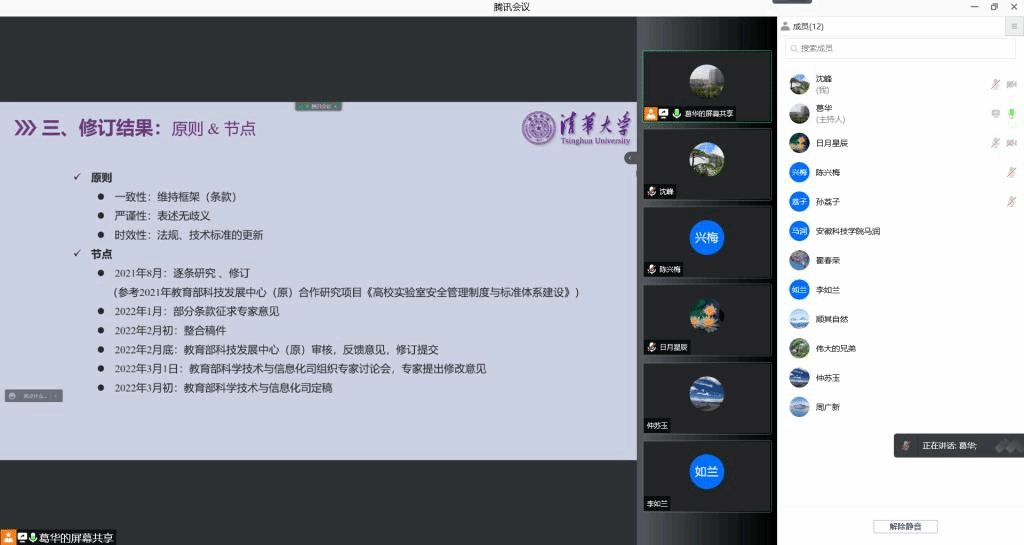The width and height of the screenshot is (1024, 545).
Task: Click the orange person icon at bottom-left corner
Action: (x=8, y=537)
